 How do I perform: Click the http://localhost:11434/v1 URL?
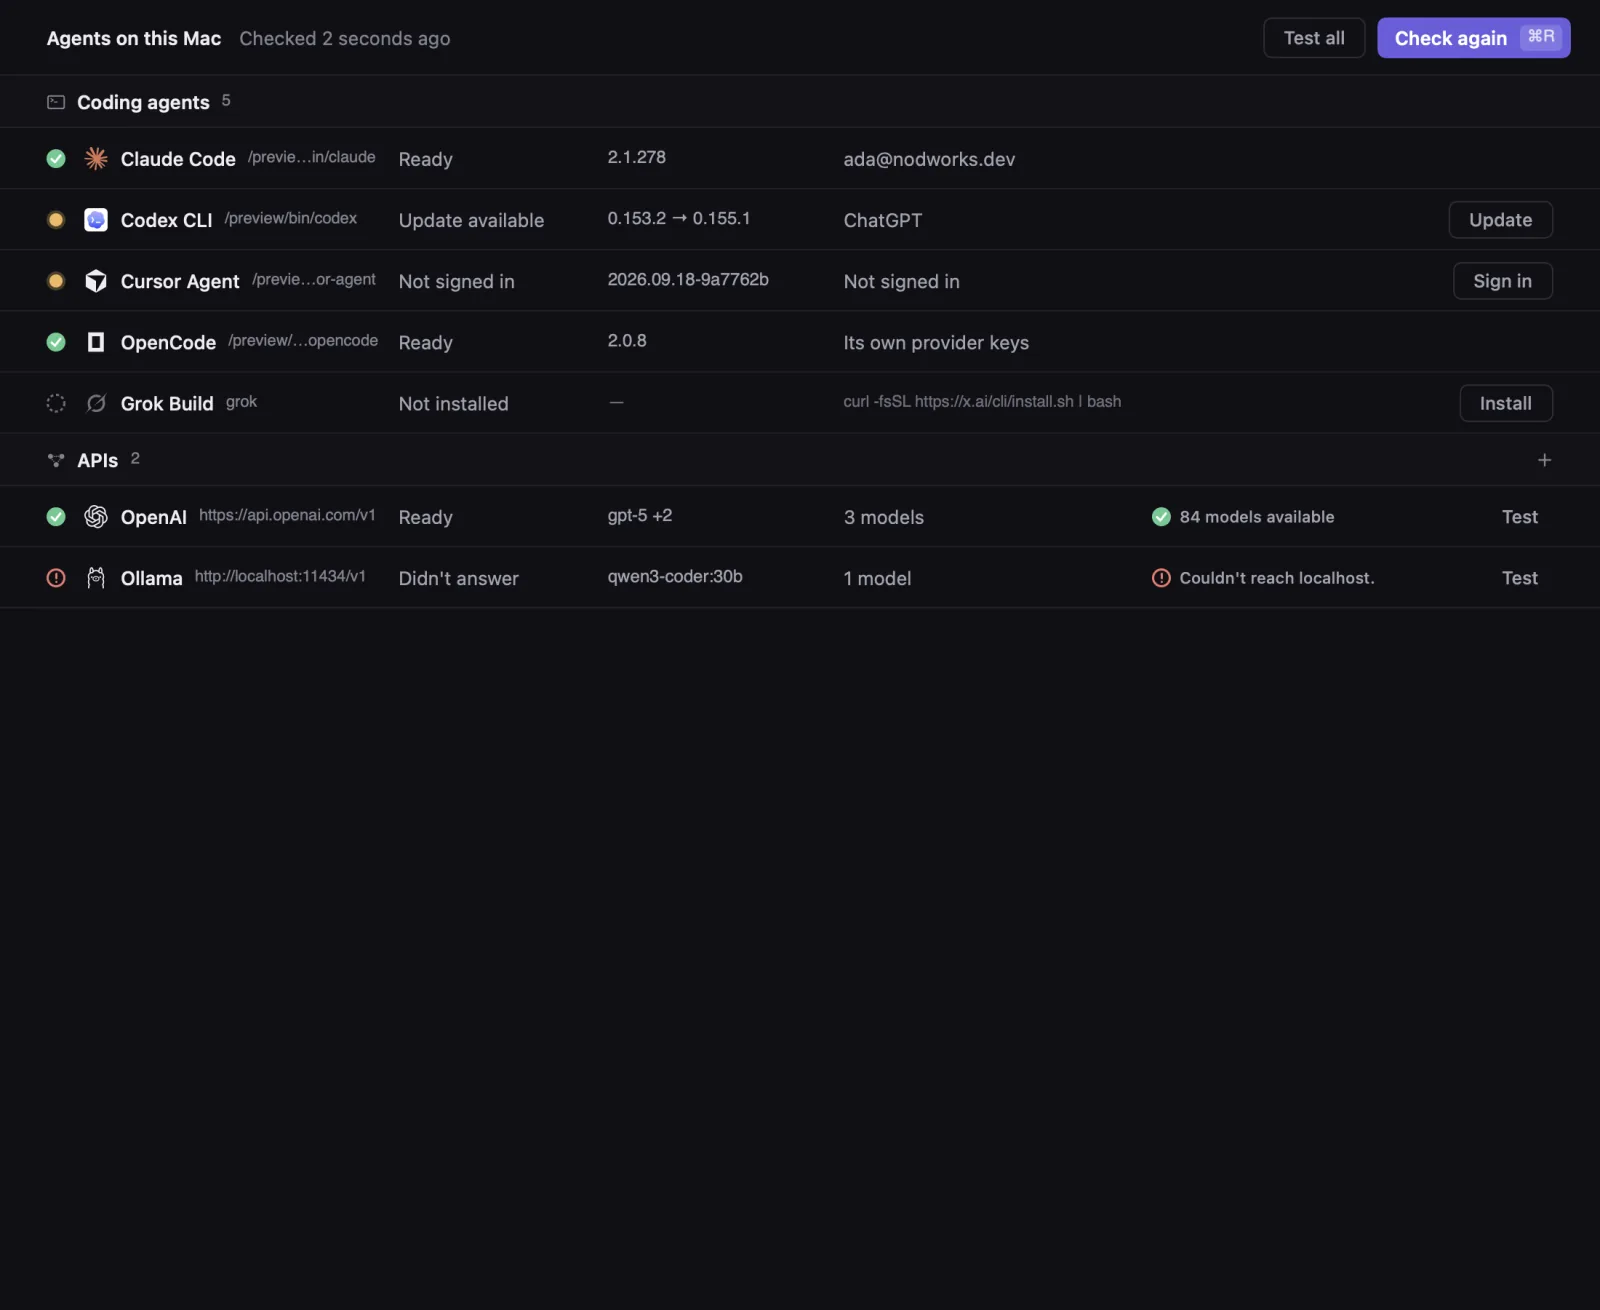pyautogui.click(x=280, y=576)
